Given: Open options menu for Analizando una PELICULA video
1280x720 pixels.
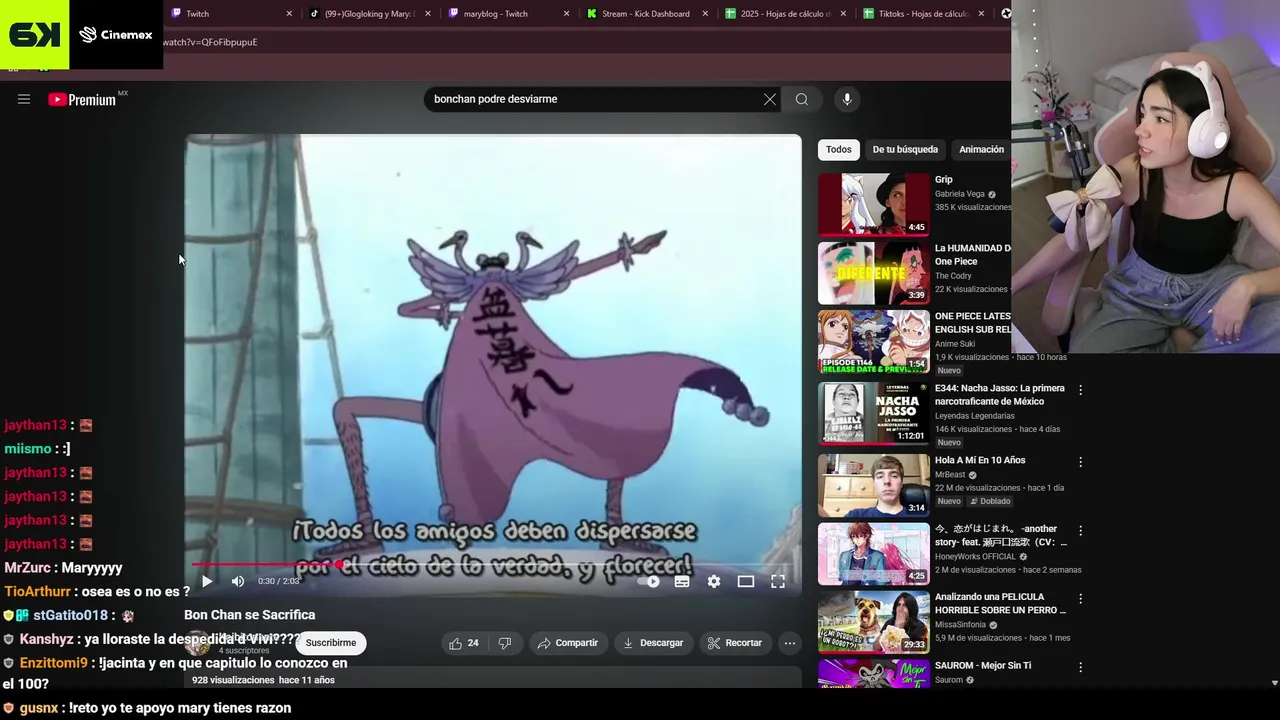Looking at the screenshot, I should [x=1080, y=598].
